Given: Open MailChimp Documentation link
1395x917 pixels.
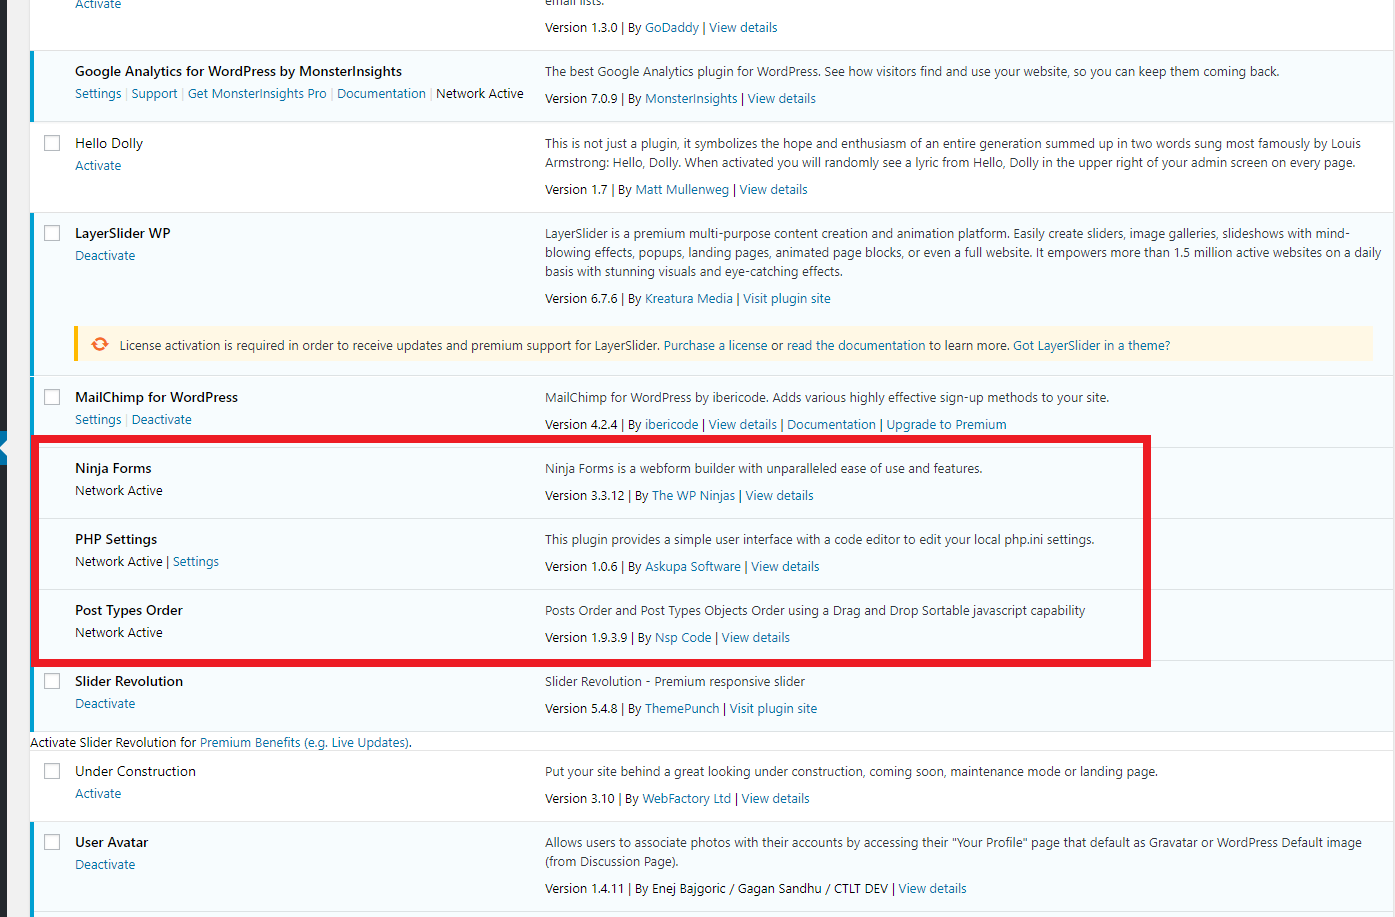Looking at the screenshot, I should click(831, 424).
